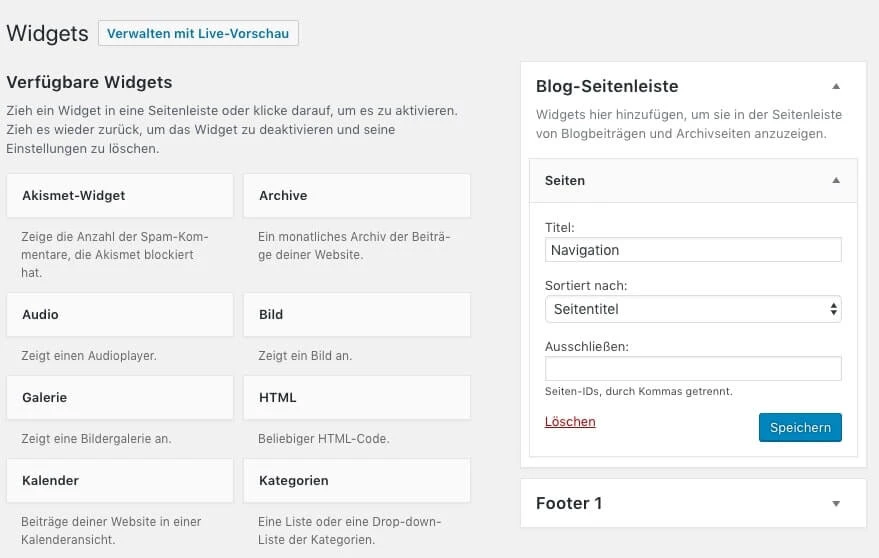Choose the Audio widget

pos(119,314)
